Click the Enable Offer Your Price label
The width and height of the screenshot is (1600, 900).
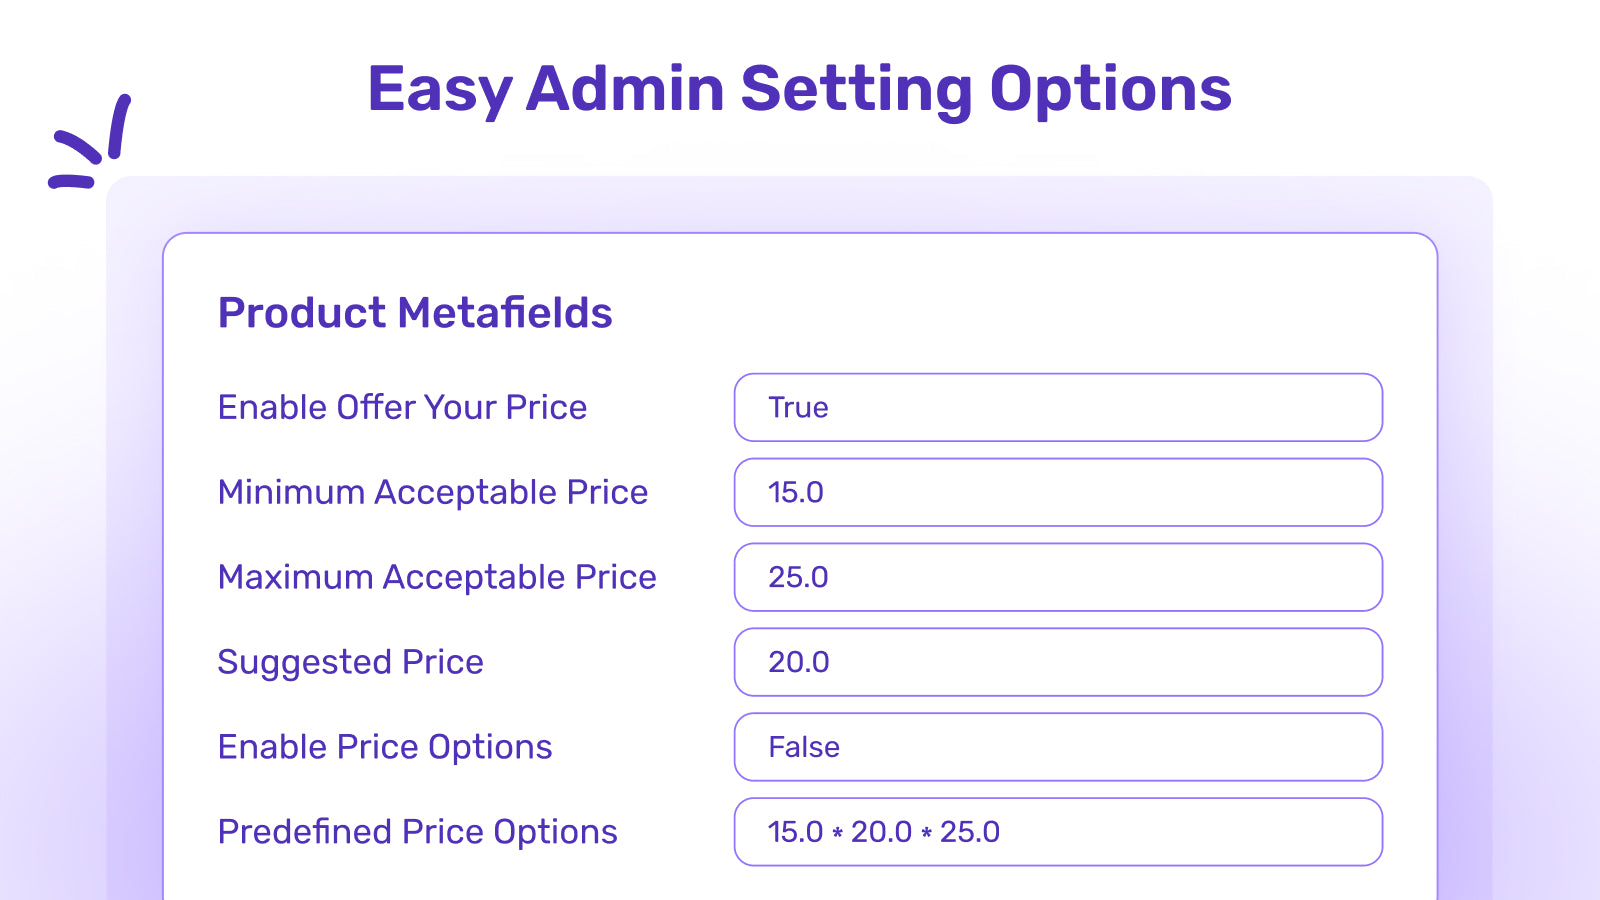click(x=402, y=408)
